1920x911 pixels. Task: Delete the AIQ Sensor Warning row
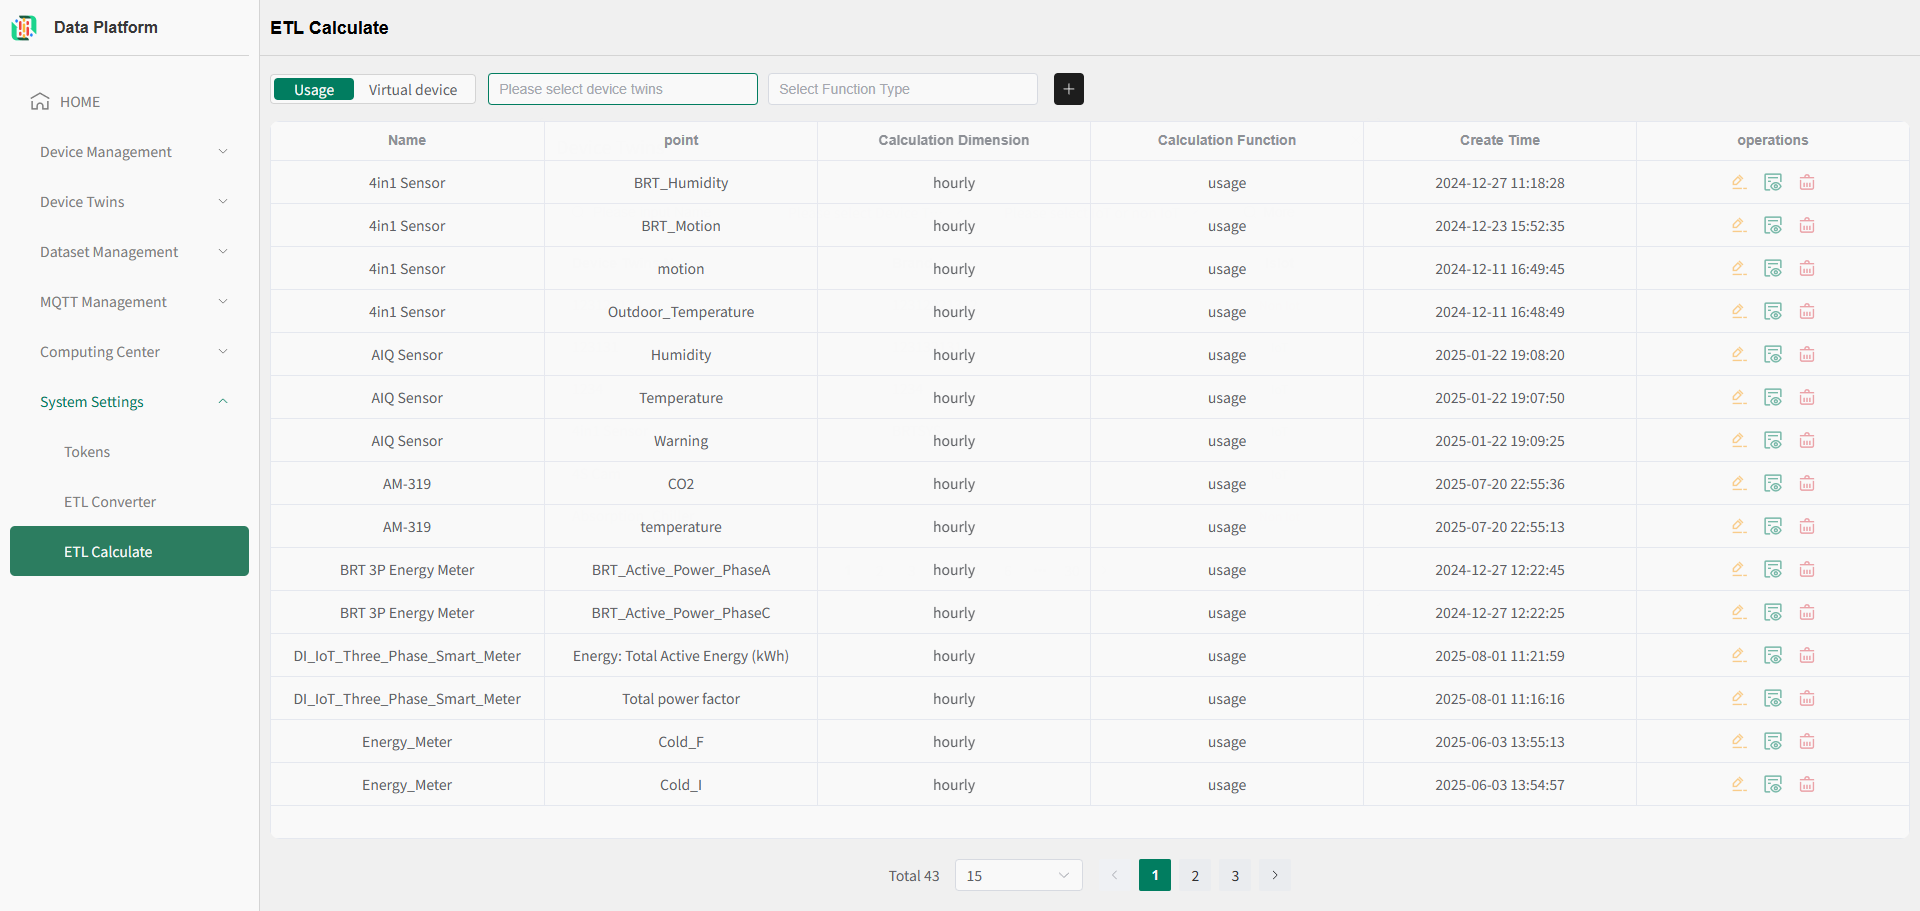pyautogui.click(x=1807, y=441)
